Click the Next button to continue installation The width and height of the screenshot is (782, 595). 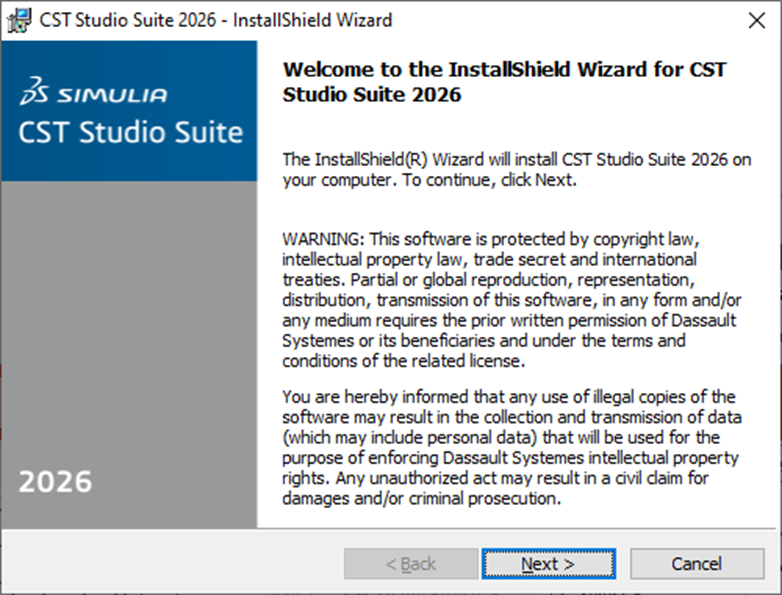[x=548, y=564]
